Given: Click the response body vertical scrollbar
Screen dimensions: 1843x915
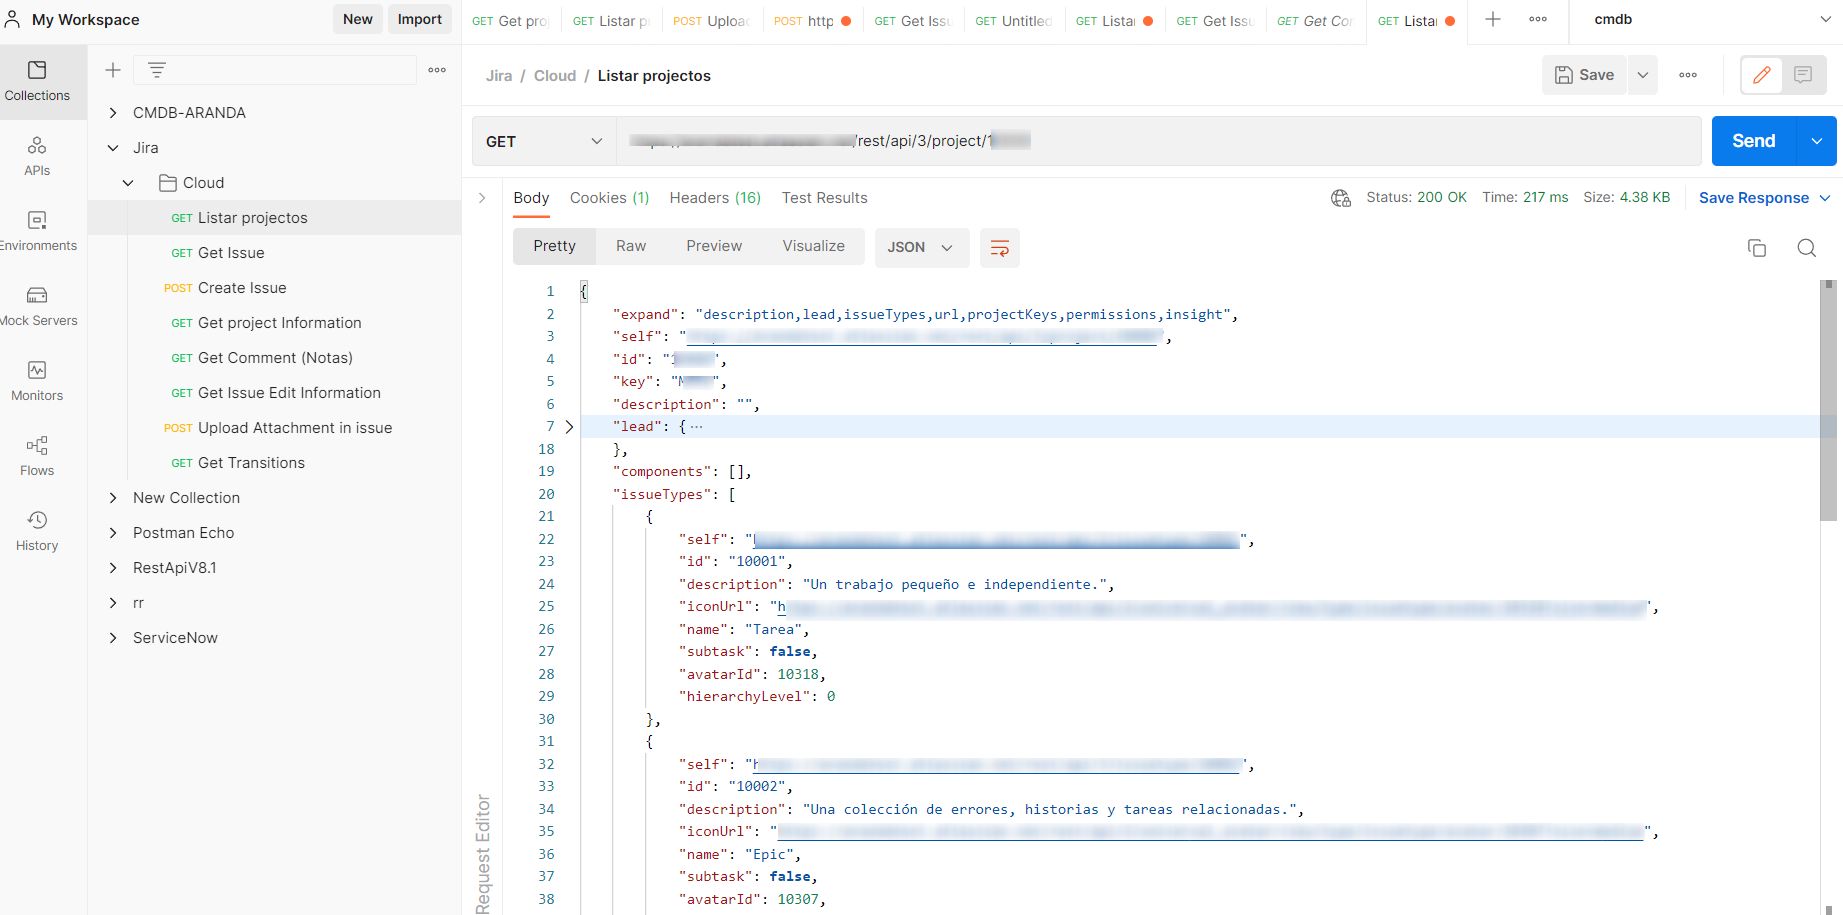Looking at the screenshot, I should tap(1828, 400).
